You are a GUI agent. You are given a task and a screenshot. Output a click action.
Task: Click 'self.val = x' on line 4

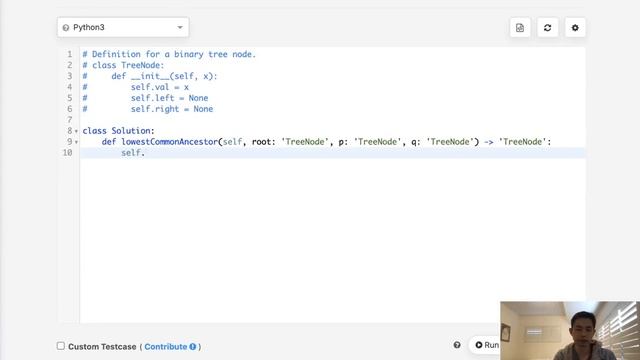coord(160,87)
